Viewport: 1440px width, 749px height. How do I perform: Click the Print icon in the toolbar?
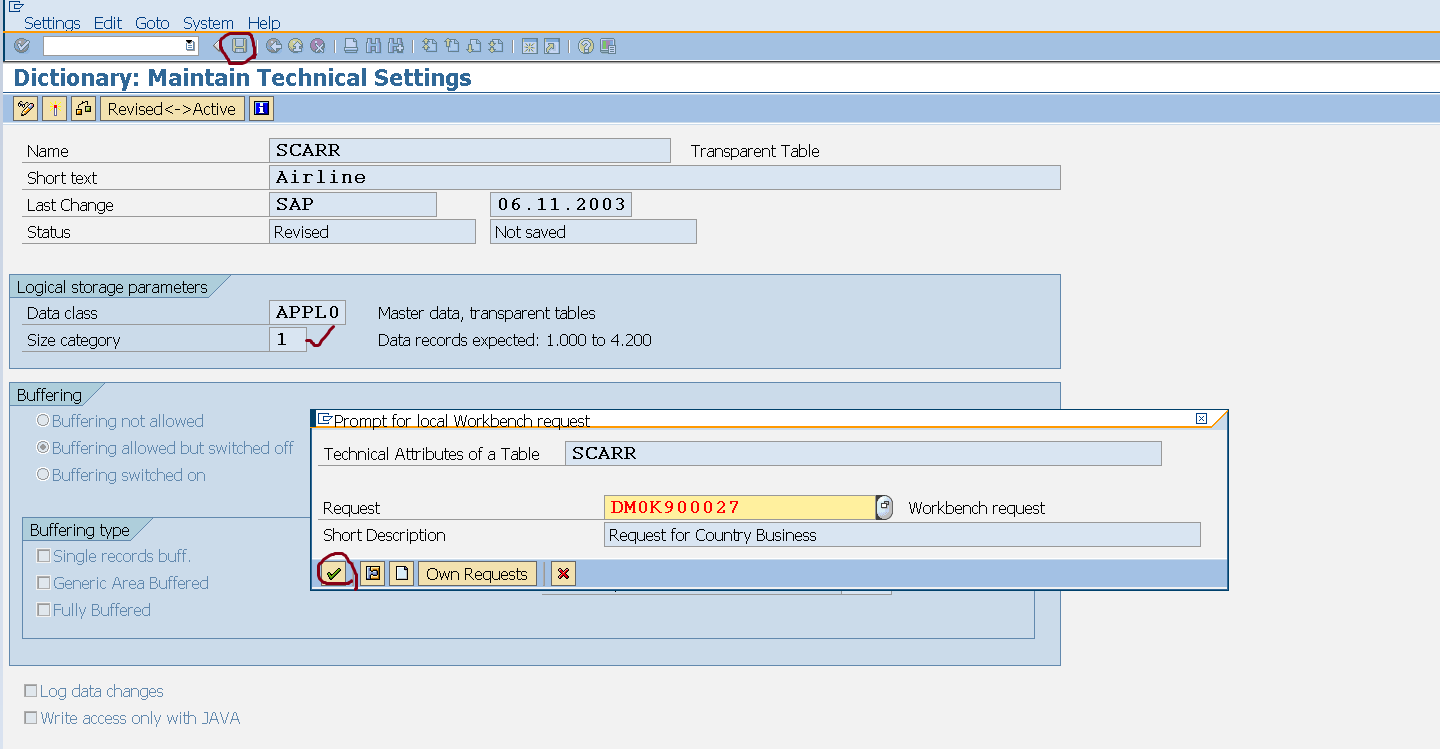(350, 46)
